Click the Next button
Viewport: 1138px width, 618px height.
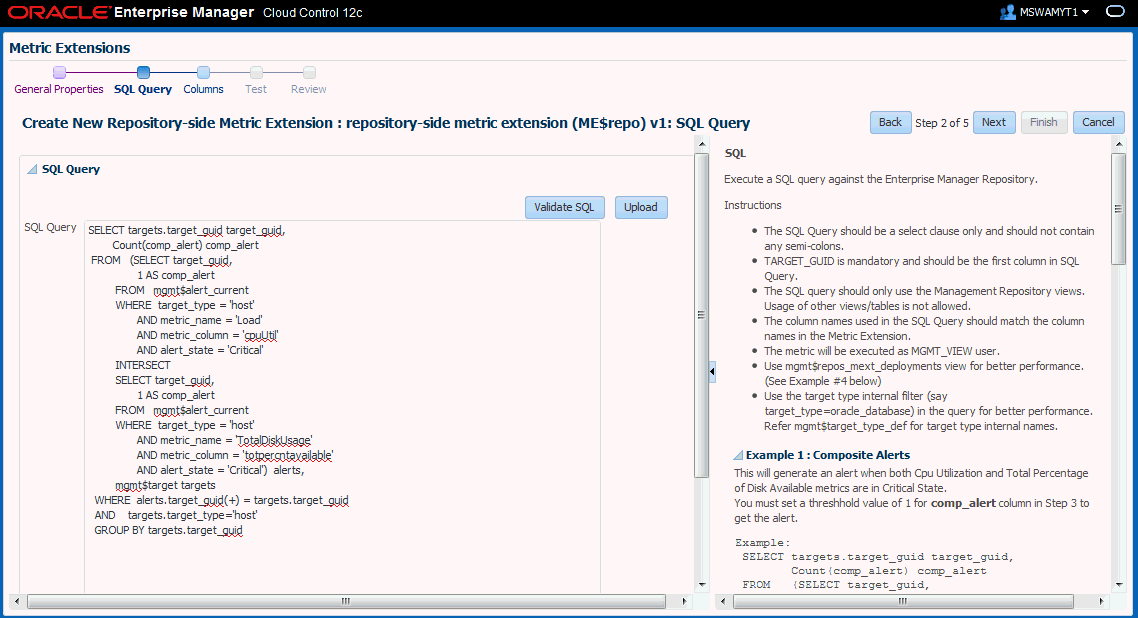(994, 123)
